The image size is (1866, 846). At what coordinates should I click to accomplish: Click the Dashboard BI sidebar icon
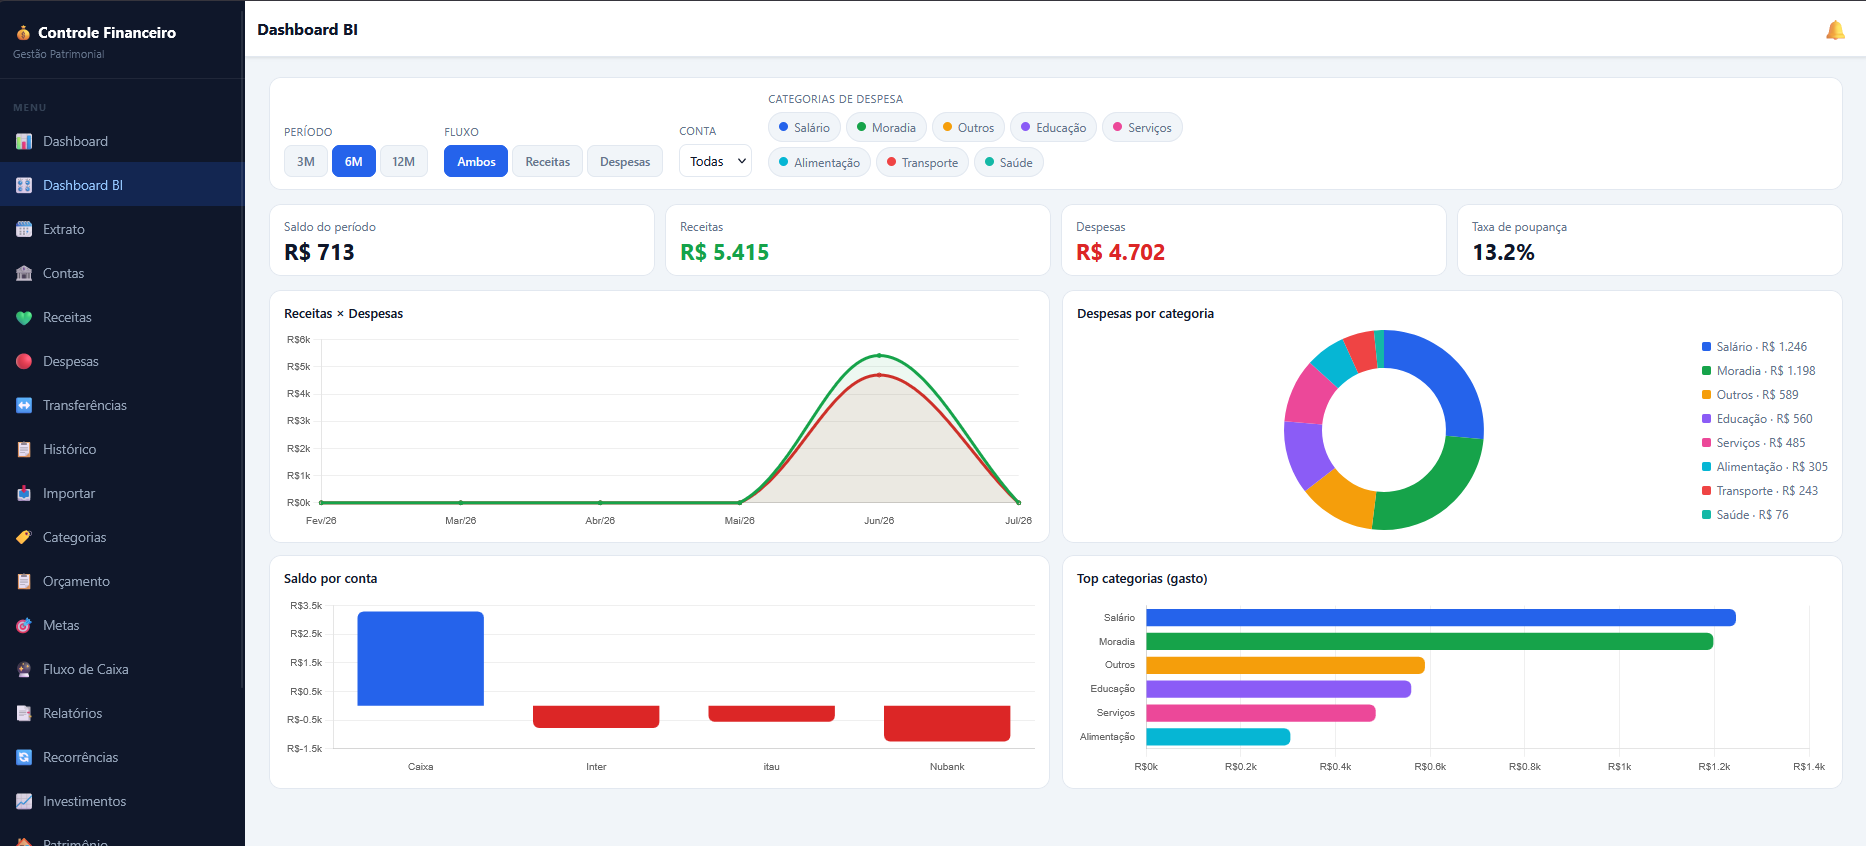pos(24,185)
